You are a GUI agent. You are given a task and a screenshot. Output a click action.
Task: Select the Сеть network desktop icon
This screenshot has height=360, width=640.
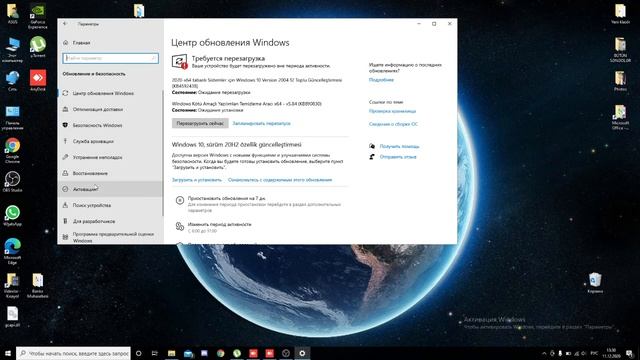pos(12,80)
